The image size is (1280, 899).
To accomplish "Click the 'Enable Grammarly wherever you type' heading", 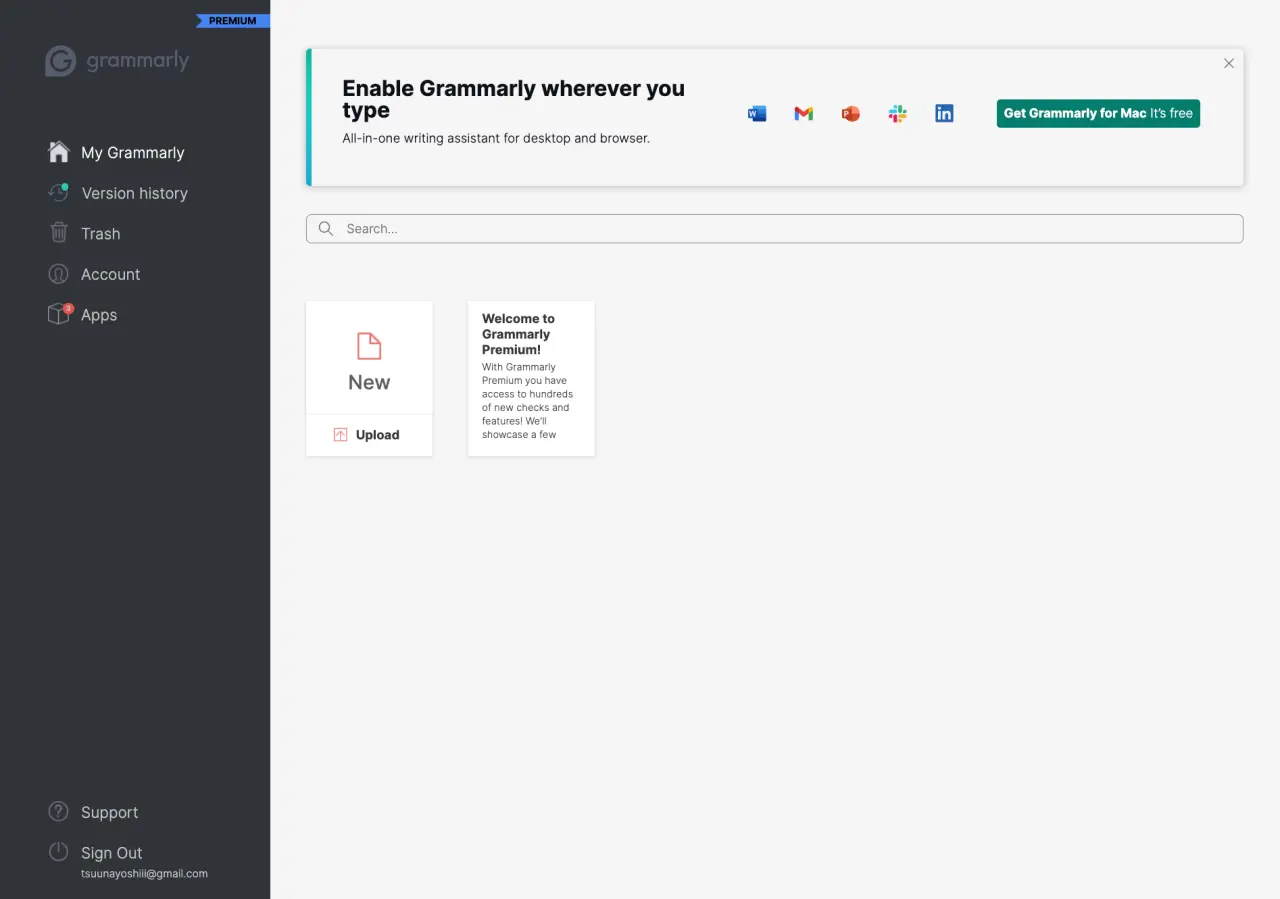I will coord(513,99).
